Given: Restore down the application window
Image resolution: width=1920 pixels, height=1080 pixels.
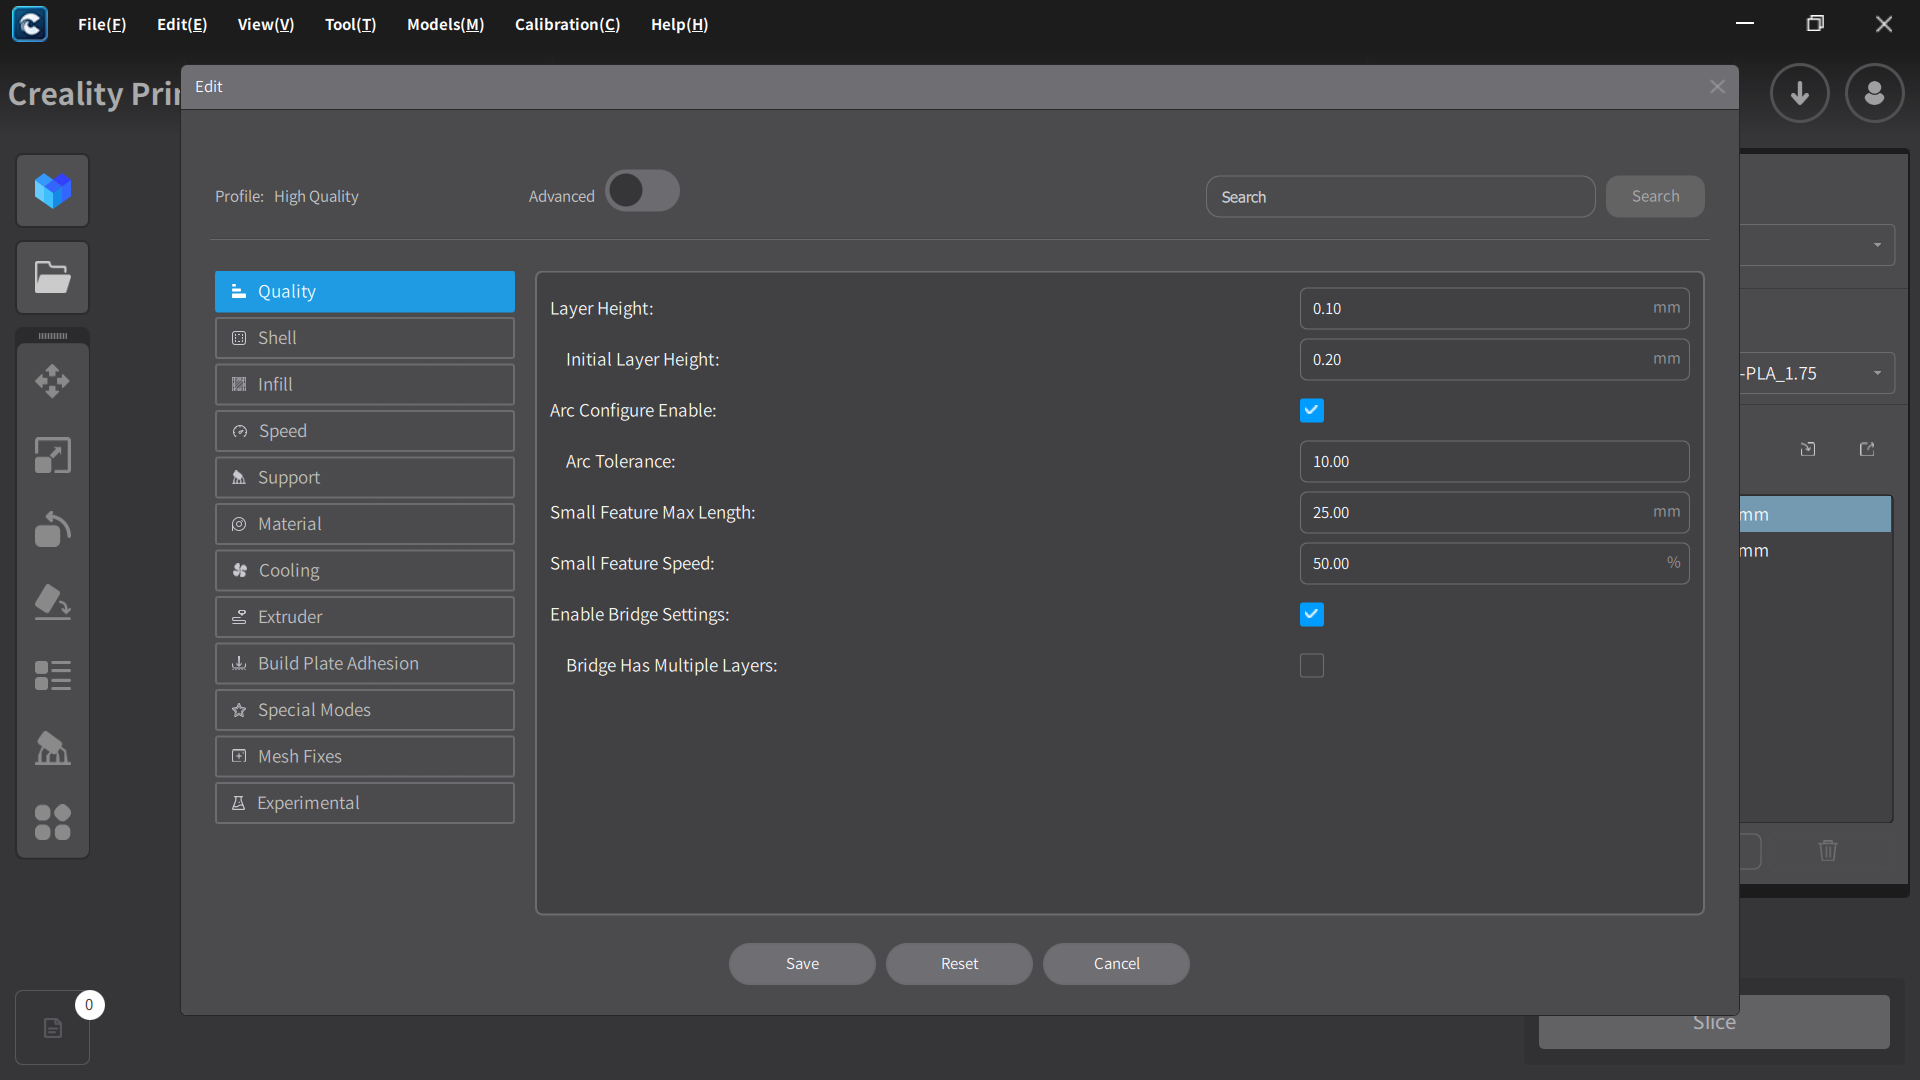Looking at the screenshot, I should (1815, 24).
